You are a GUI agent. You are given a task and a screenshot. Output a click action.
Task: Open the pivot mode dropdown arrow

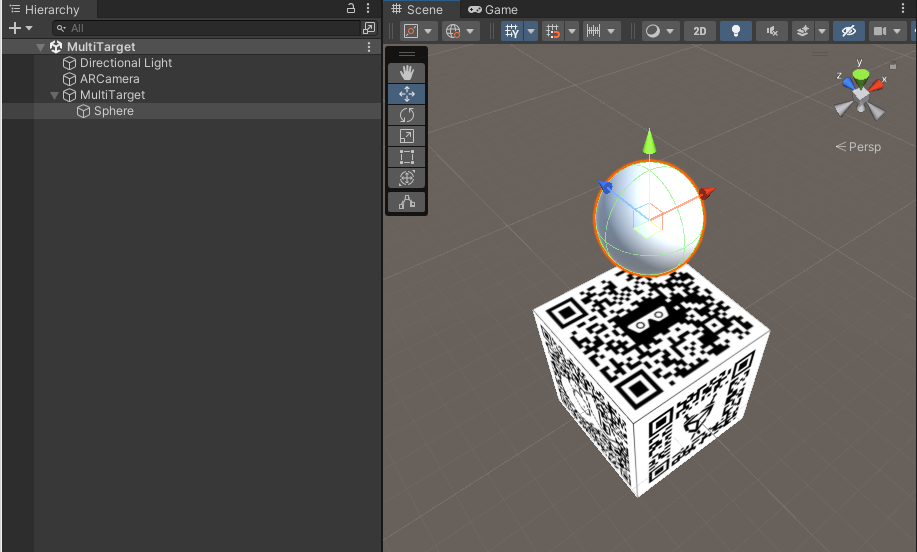point(428,31)
